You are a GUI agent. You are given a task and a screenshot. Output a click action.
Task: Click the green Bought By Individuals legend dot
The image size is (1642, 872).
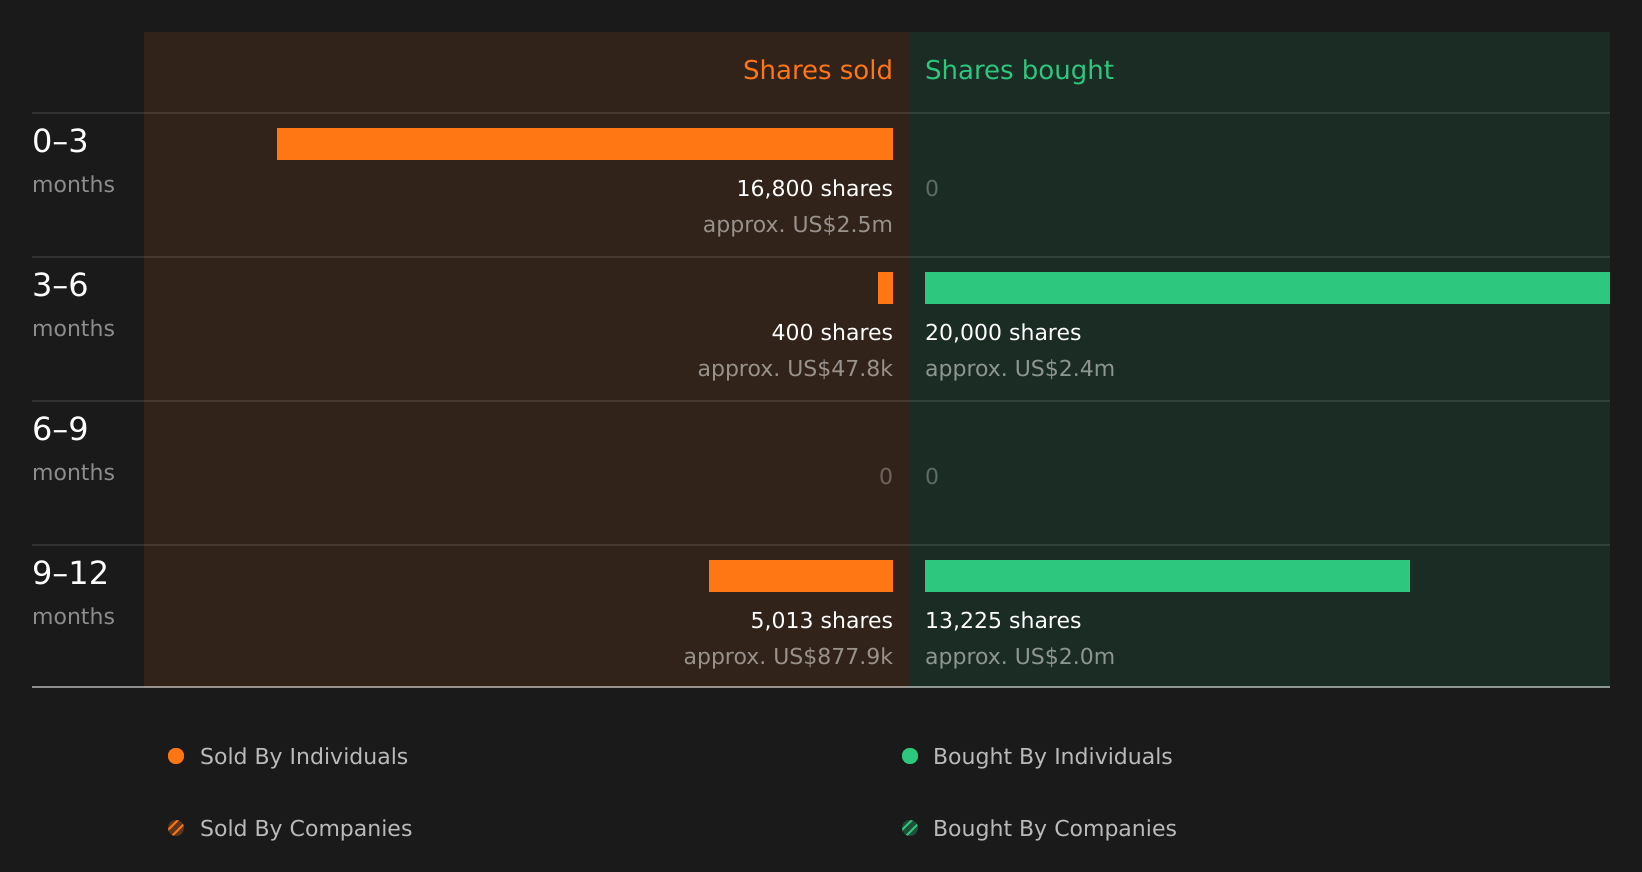point(910,756)
